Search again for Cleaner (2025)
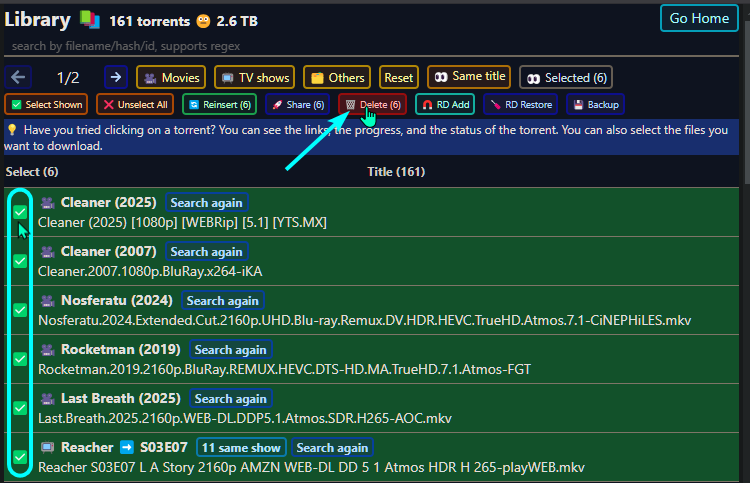This screenshot has height=483, width=750. tap(207, 203)
